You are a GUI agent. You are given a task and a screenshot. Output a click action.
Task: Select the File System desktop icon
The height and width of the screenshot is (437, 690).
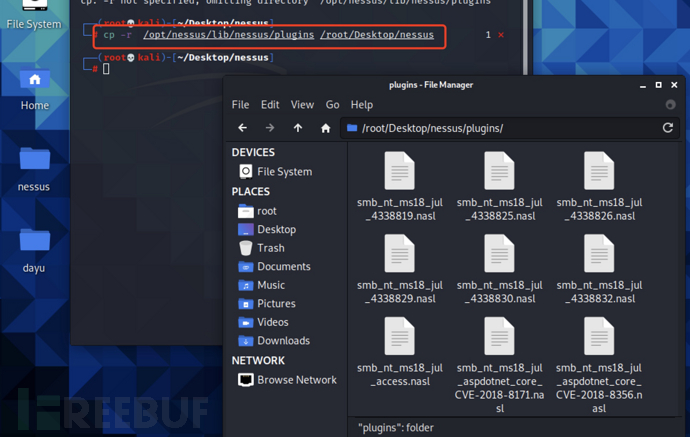click(34, 15)
